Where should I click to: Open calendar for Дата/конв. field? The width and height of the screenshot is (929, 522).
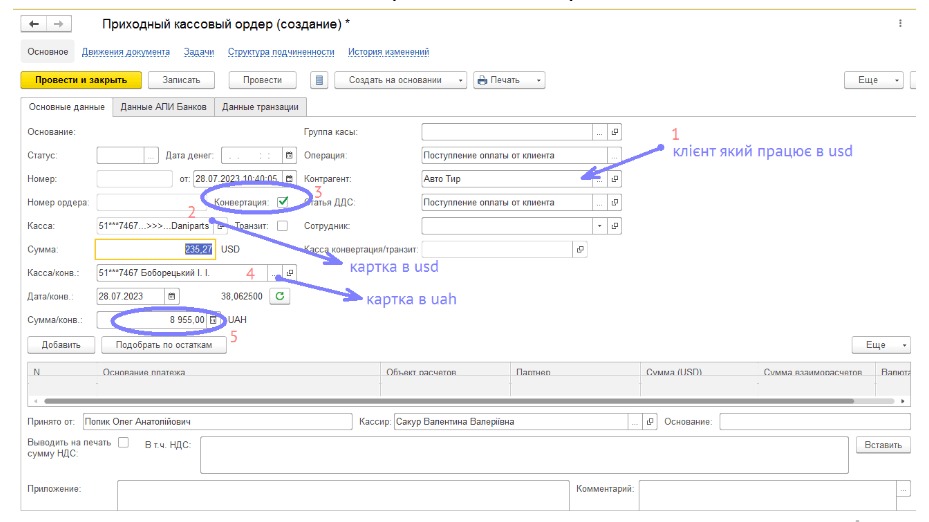(172, 296)
